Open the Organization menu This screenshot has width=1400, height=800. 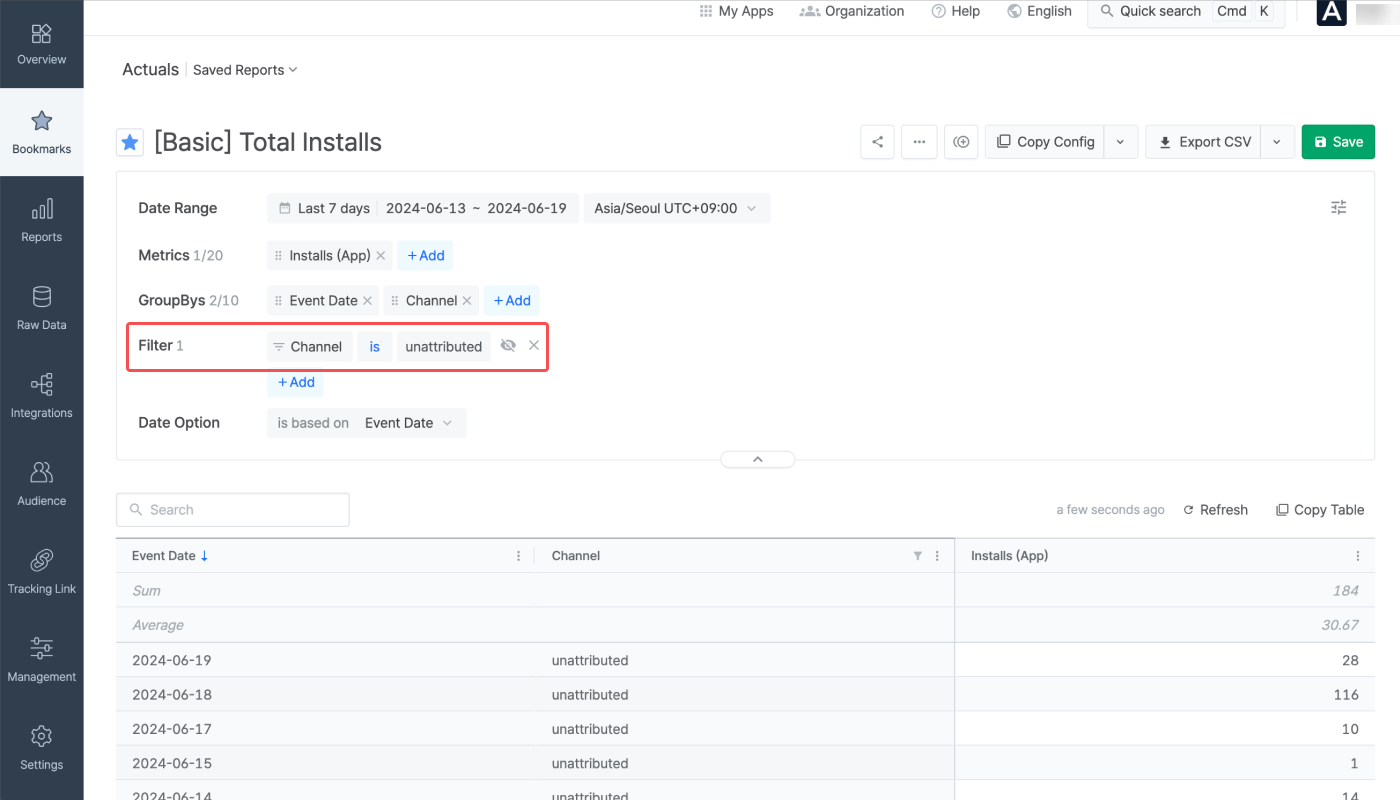pyautogui.click(x=852, y=11)
